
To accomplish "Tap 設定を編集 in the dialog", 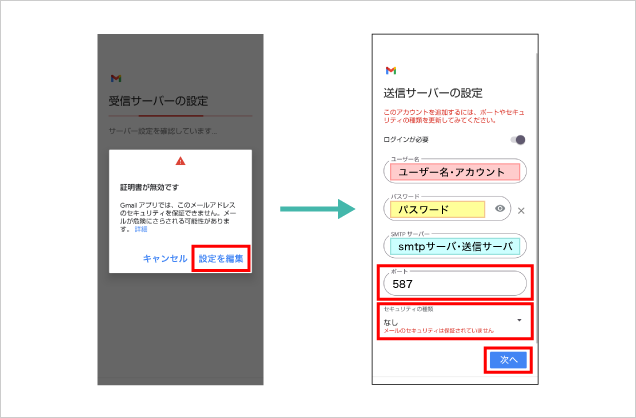I will point(221,258).
